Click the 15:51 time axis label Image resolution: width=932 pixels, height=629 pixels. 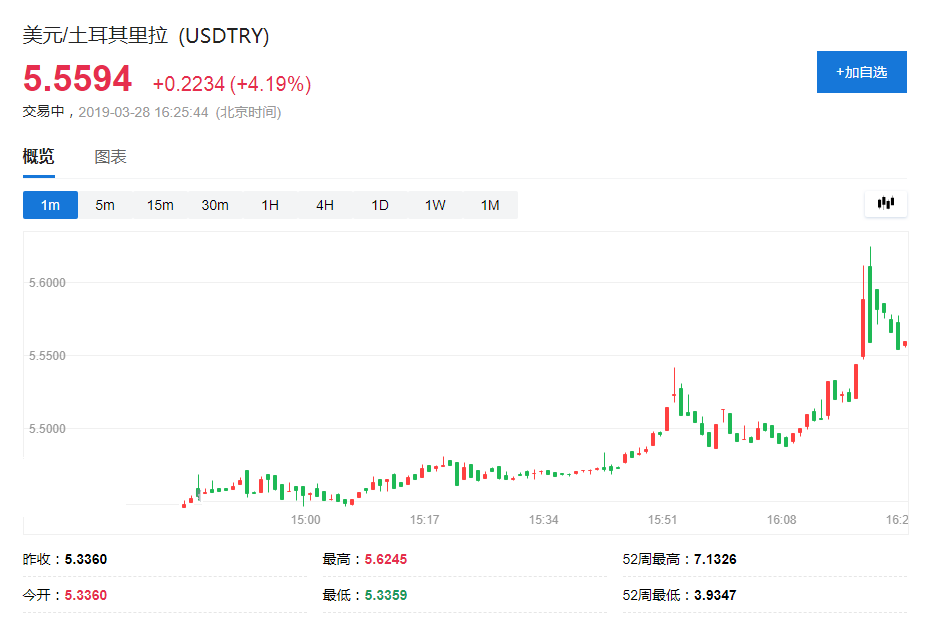tap(663, 520)
